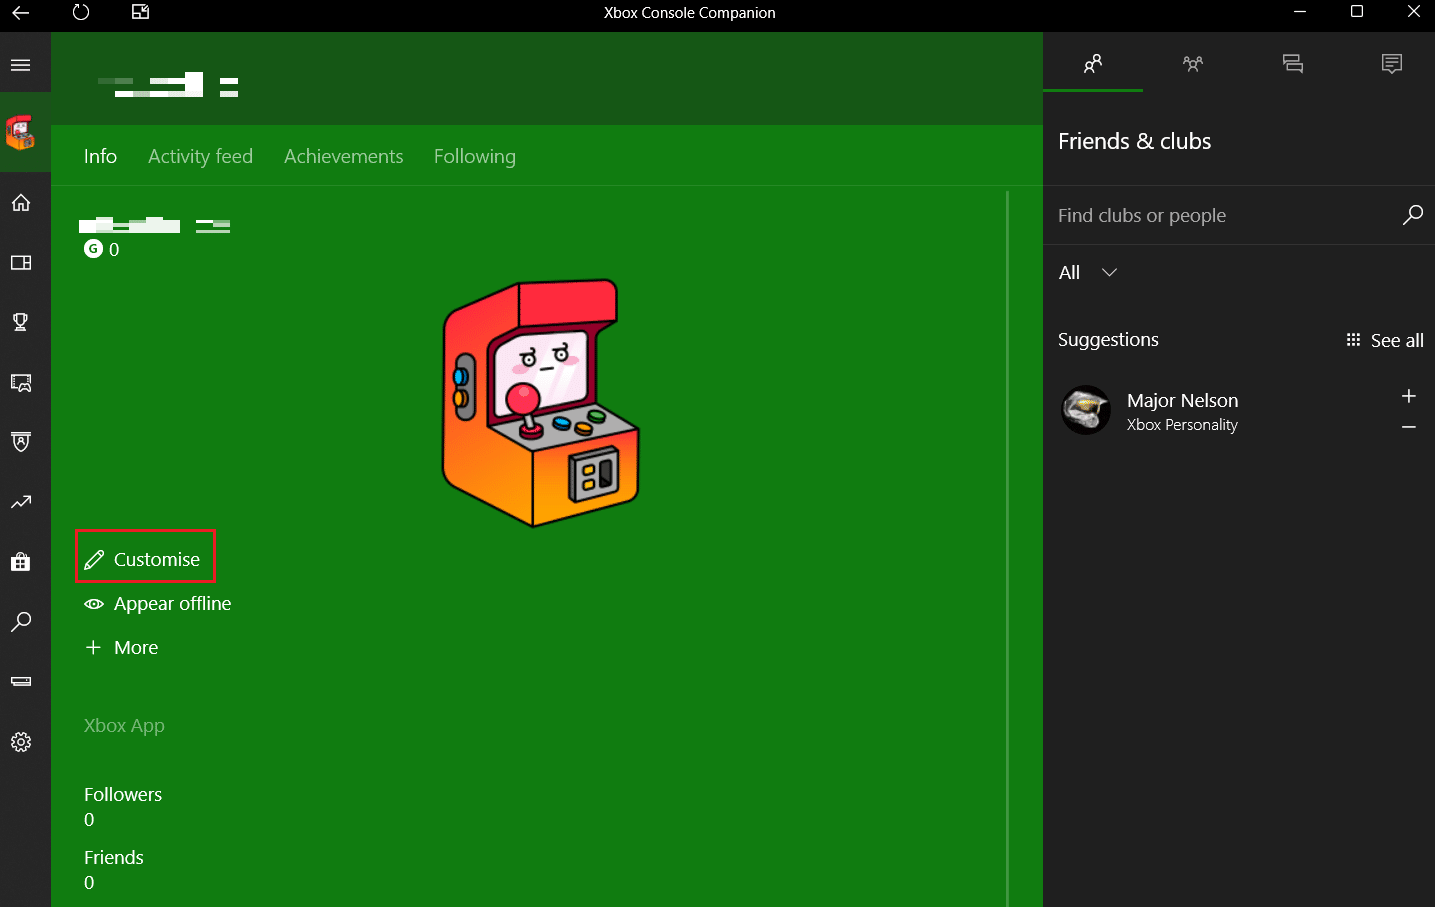Click the Suggestions section header

pos(1108,339)
